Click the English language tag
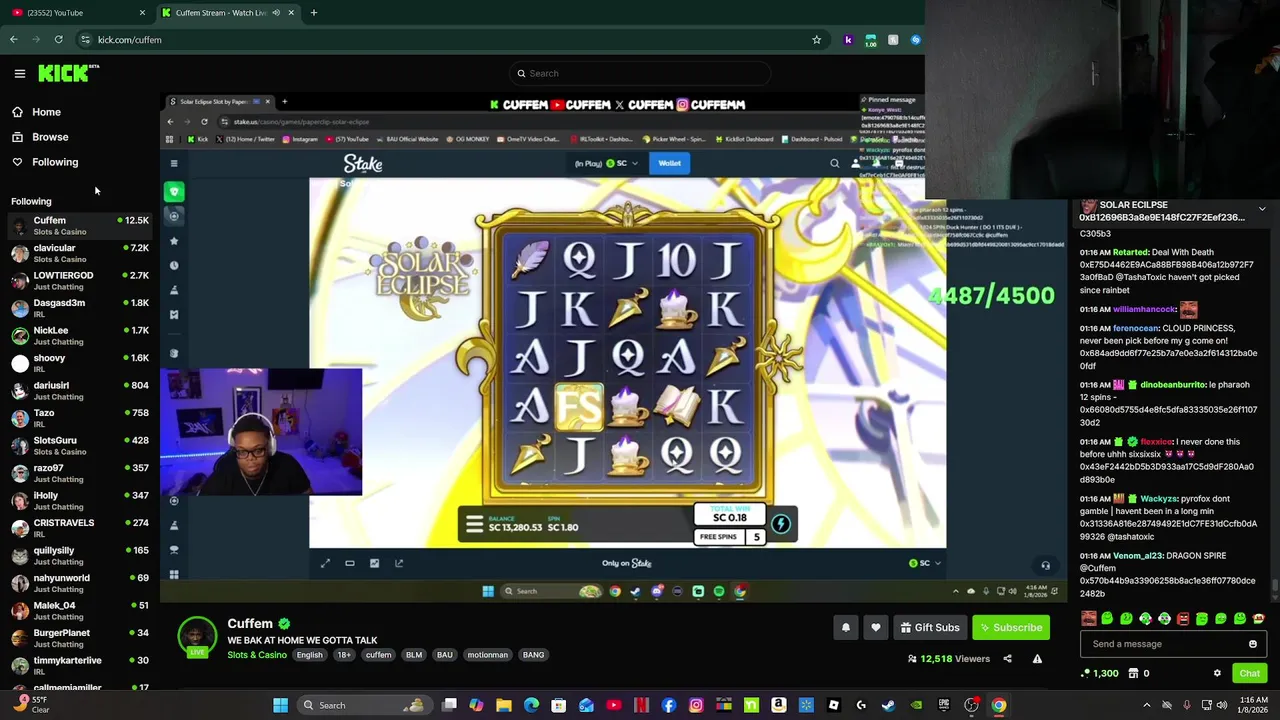1280x720 pixels. pyautogui.click(x=309, y=655)
